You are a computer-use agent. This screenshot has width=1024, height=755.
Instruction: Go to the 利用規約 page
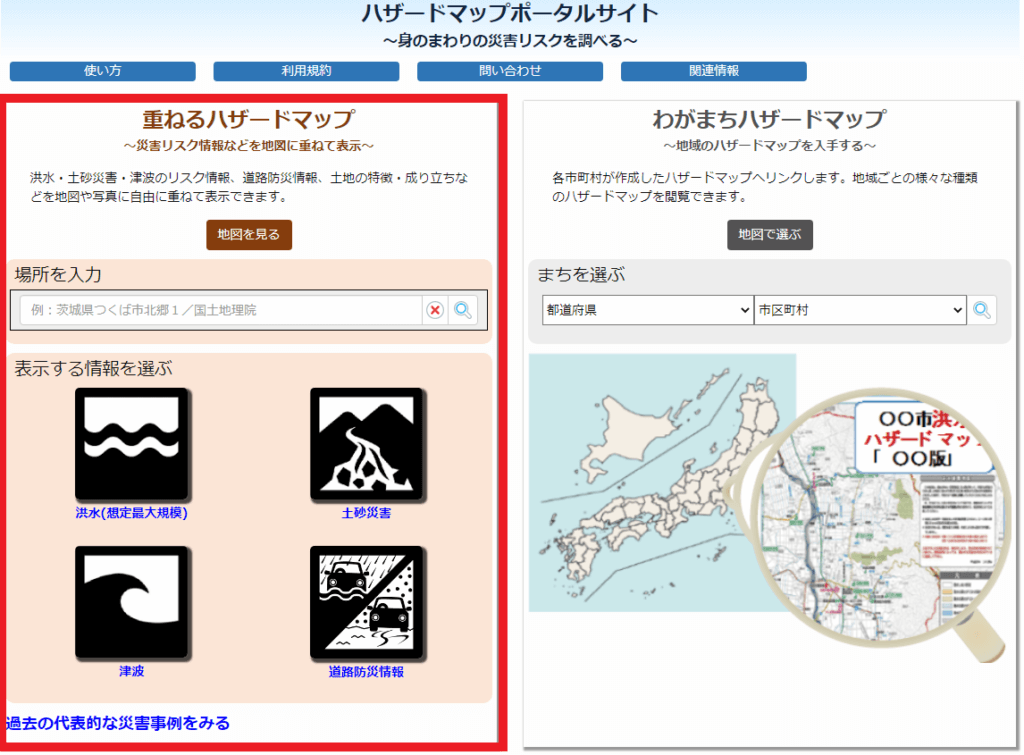[x=306, y=71]
